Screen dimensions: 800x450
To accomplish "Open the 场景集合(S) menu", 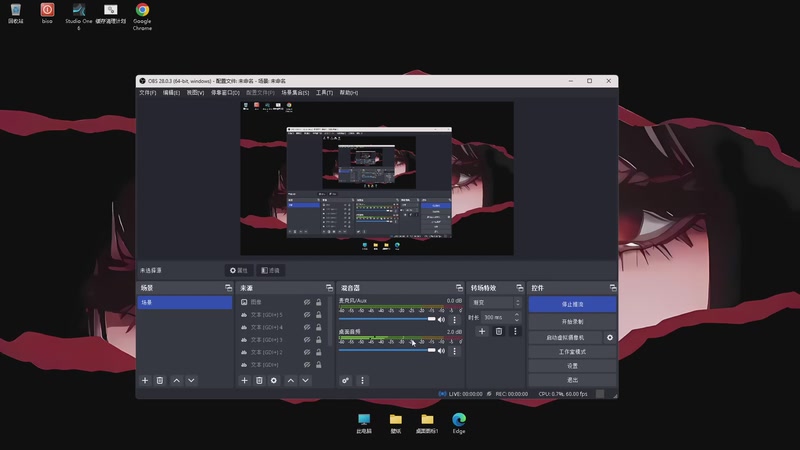I will 295,93.
